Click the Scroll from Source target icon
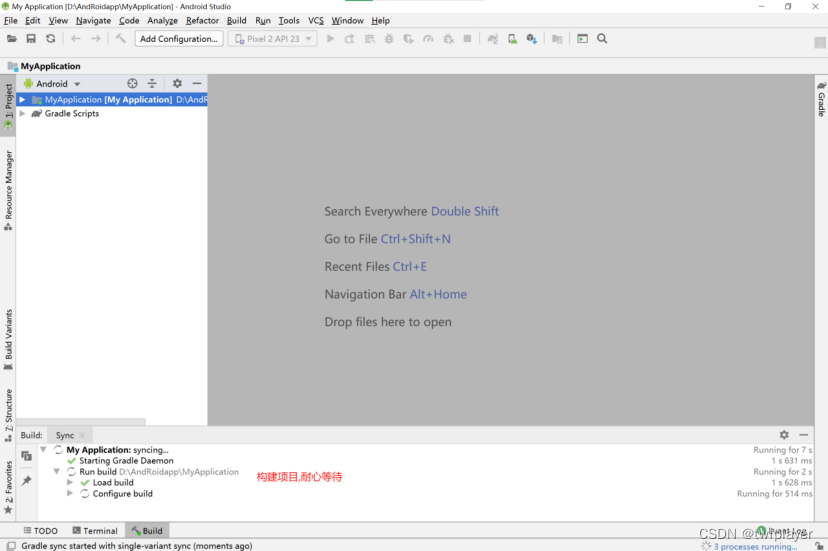The image size is (828, 551). click(133, 83)
